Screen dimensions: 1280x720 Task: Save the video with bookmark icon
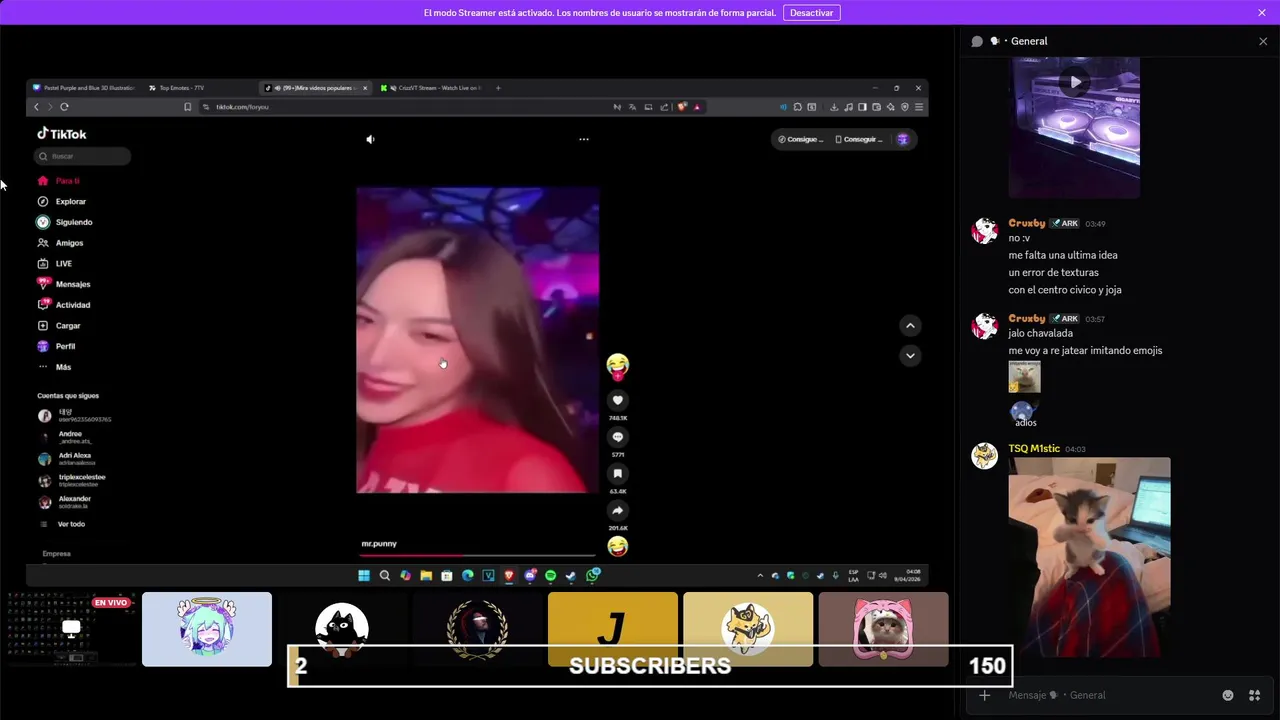click(618, 473)
